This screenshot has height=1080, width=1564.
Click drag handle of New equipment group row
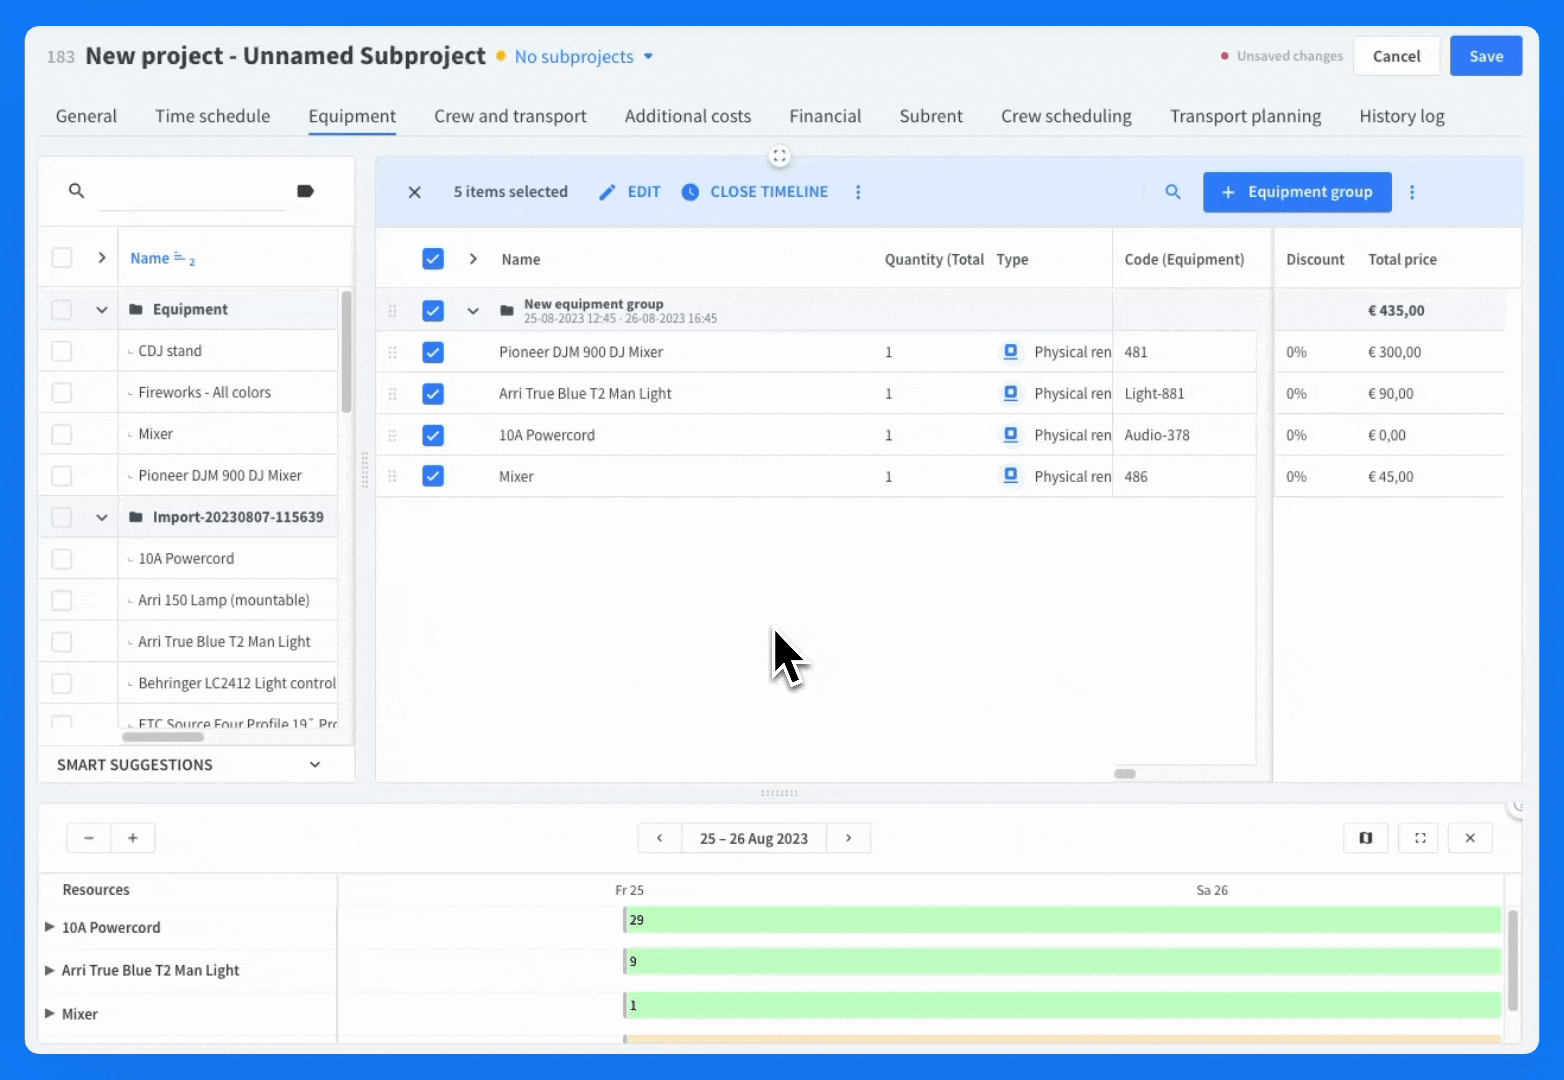click(392, 311)
